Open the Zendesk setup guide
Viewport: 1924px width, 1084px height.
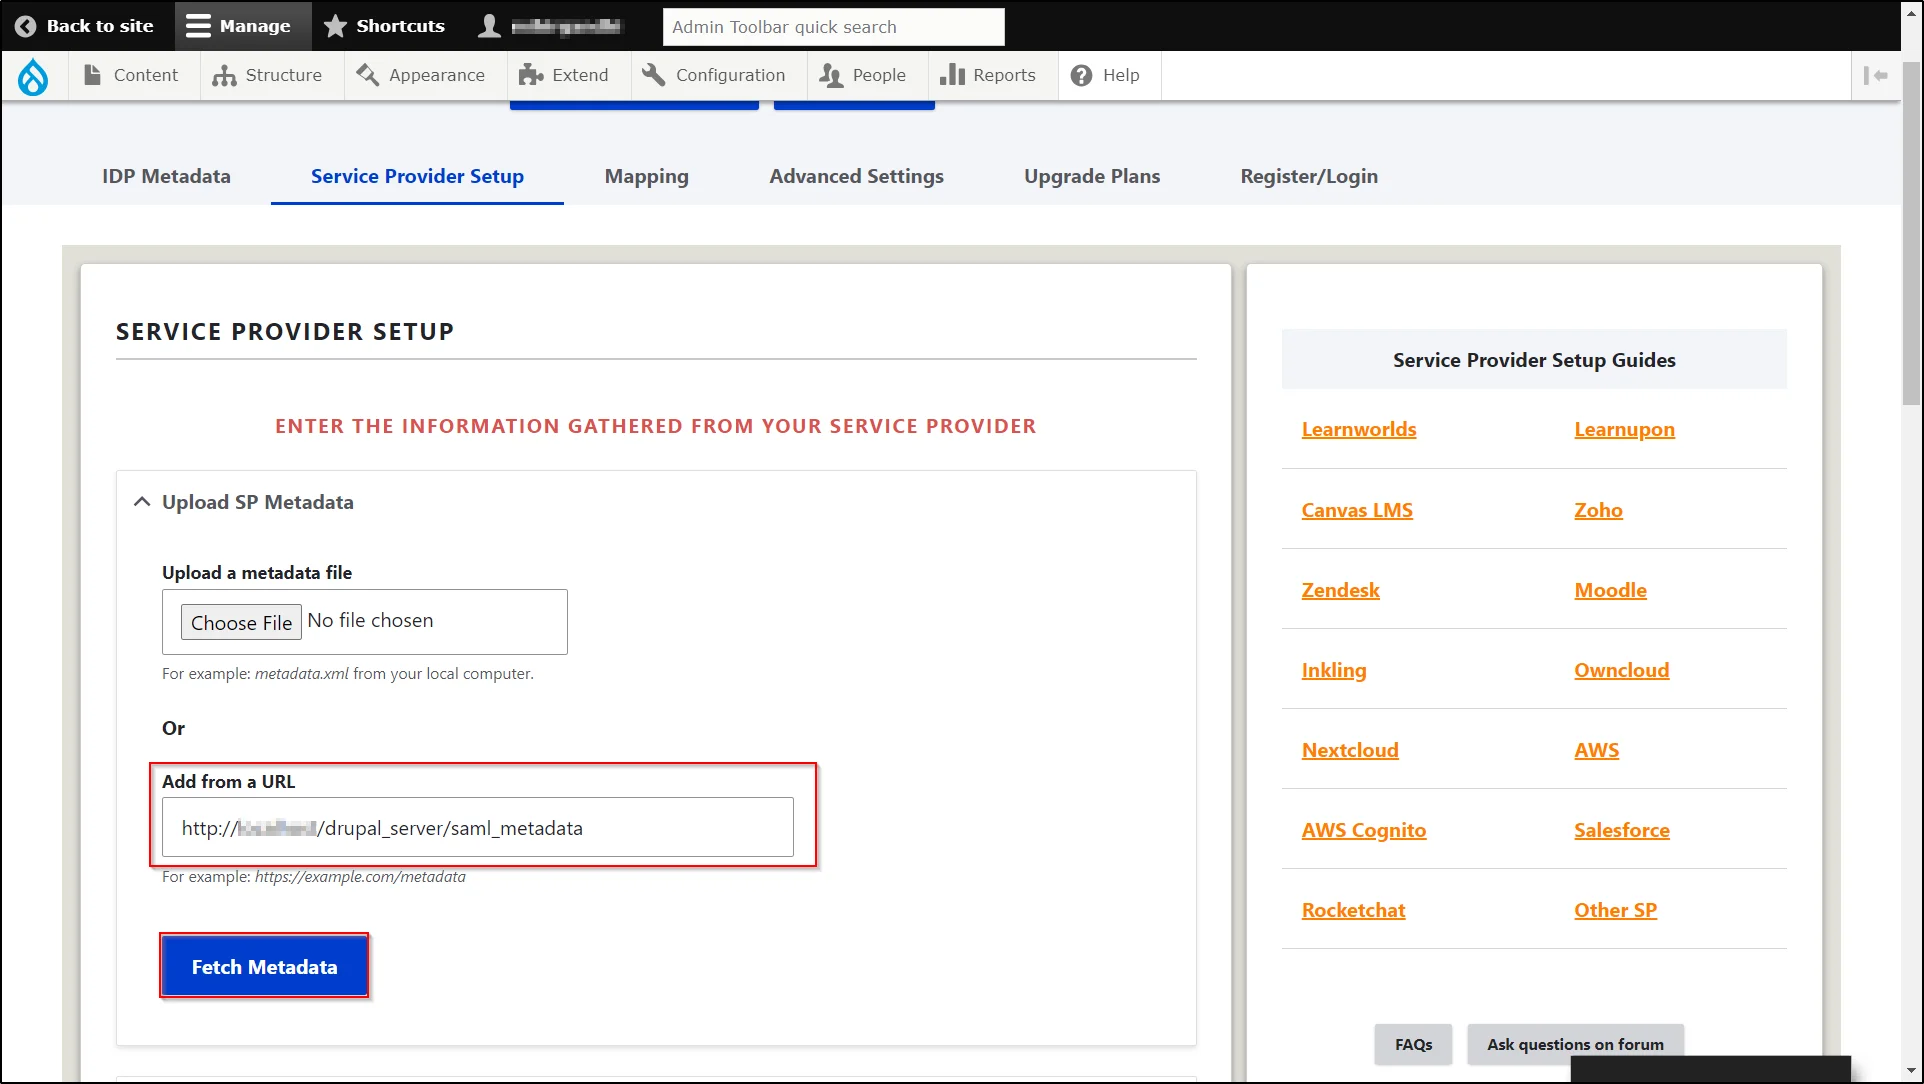1340,590
